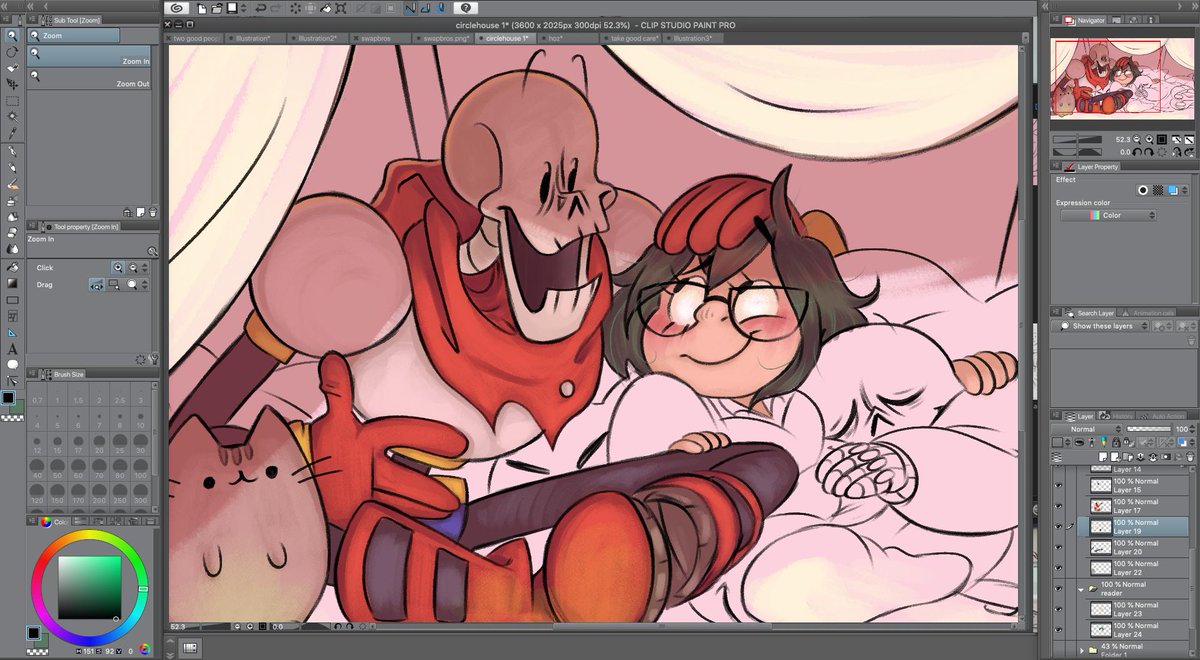Click the New file icon
This screenshot has width=1200, height=660.
click(x=201, y=8)
